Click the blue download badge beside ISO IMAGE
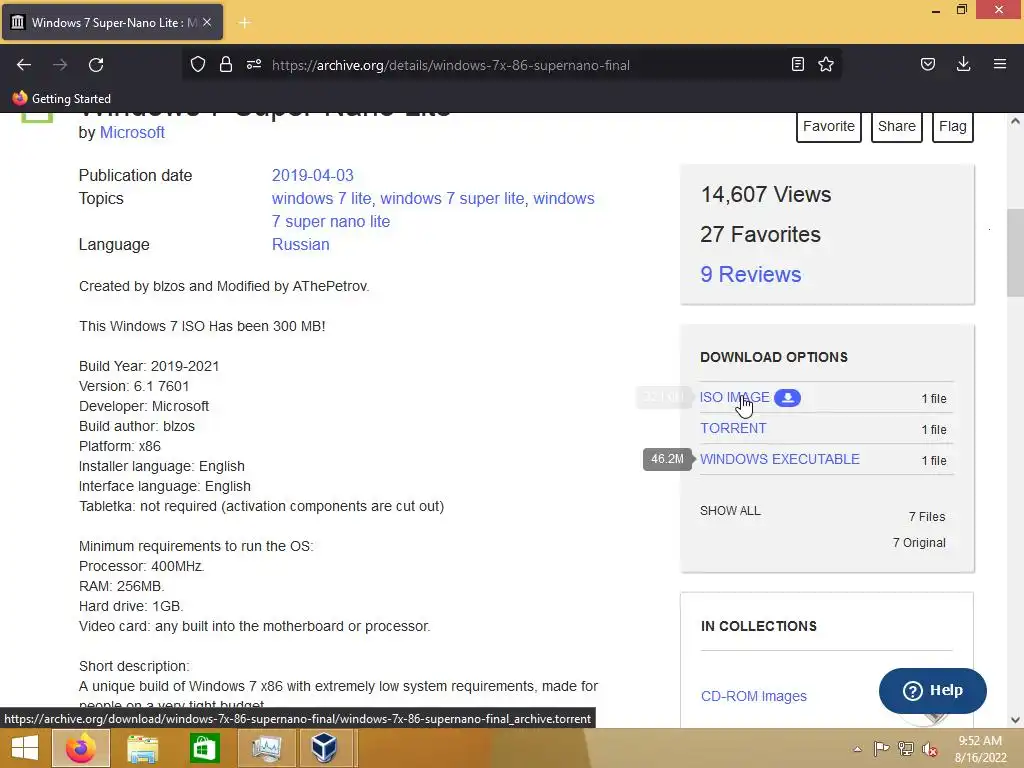The height and width of the screenshot is (768, 1024). 788,398
